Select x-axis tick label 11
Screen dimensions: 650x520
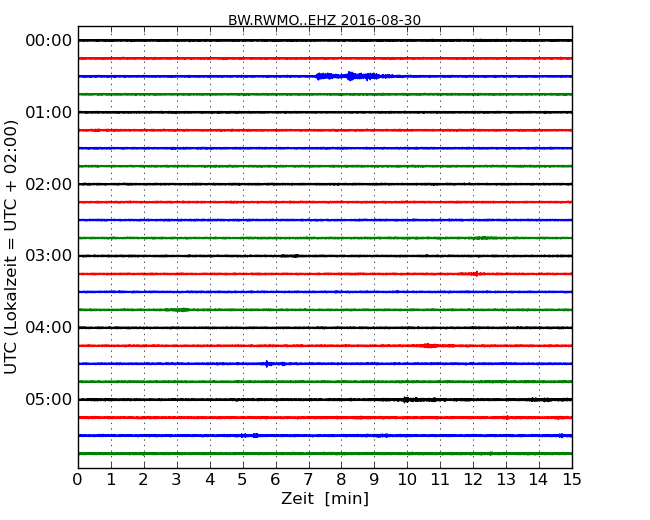(440, 480)
